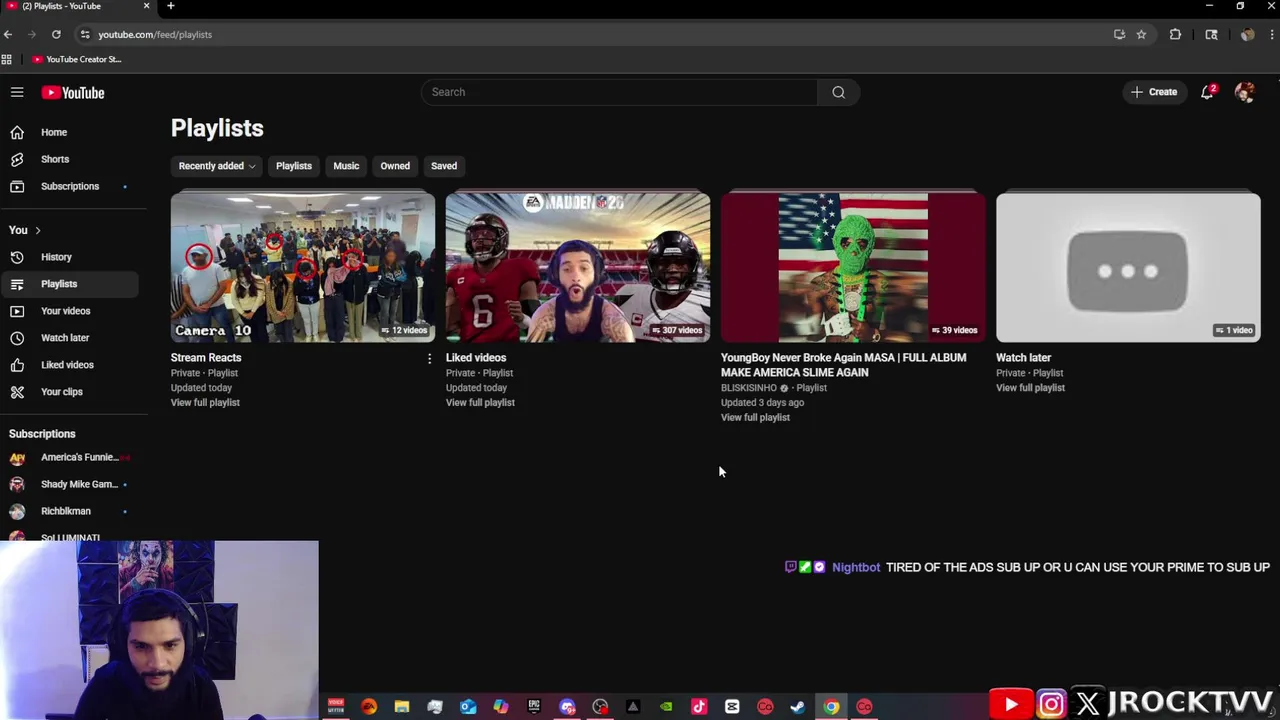The width and height of the screenshot is (1280, 720).
Task: Open Epic Games Launcher from taskbar
Action: tap(534, 707)
